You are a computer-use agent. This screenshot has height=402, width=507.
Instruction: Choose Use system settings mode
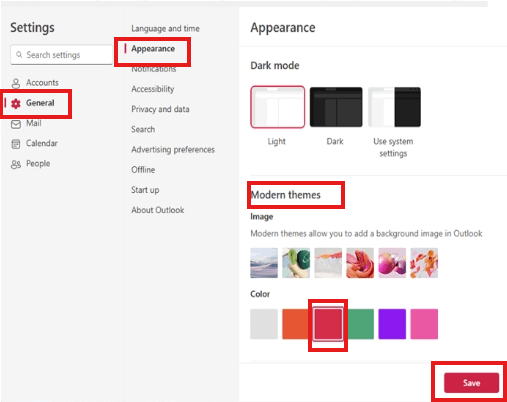[394, 107]
